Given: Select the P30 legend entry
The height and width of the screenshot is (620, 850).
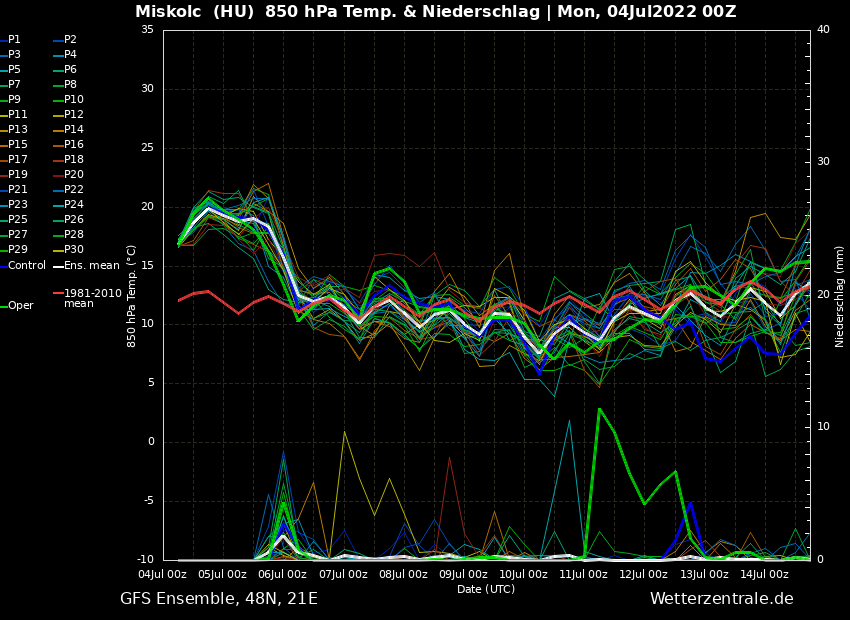Looking at the screenshot, I should [x=73, y=250].
